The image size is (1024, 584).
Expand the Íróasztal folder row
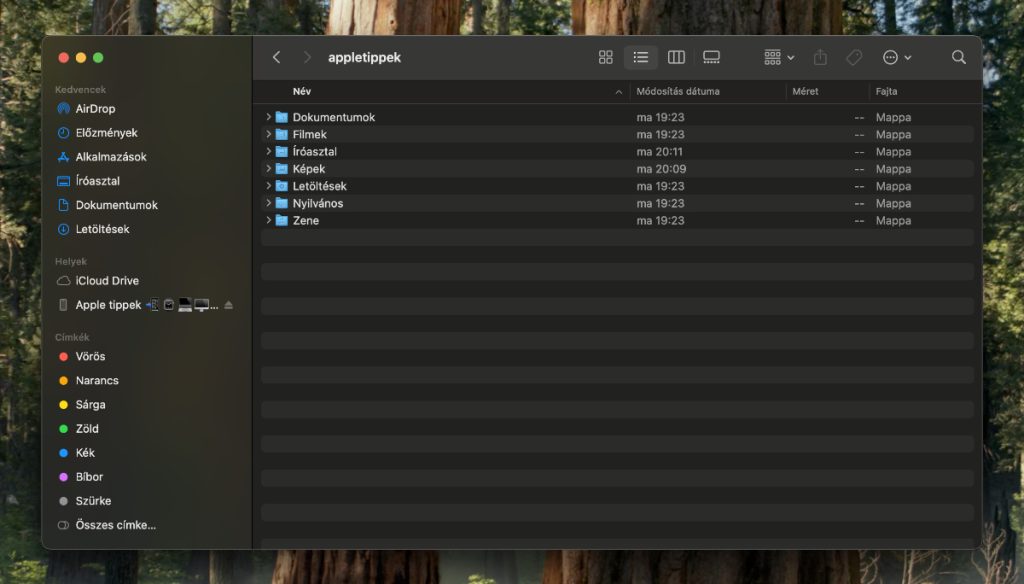[268, 152]
